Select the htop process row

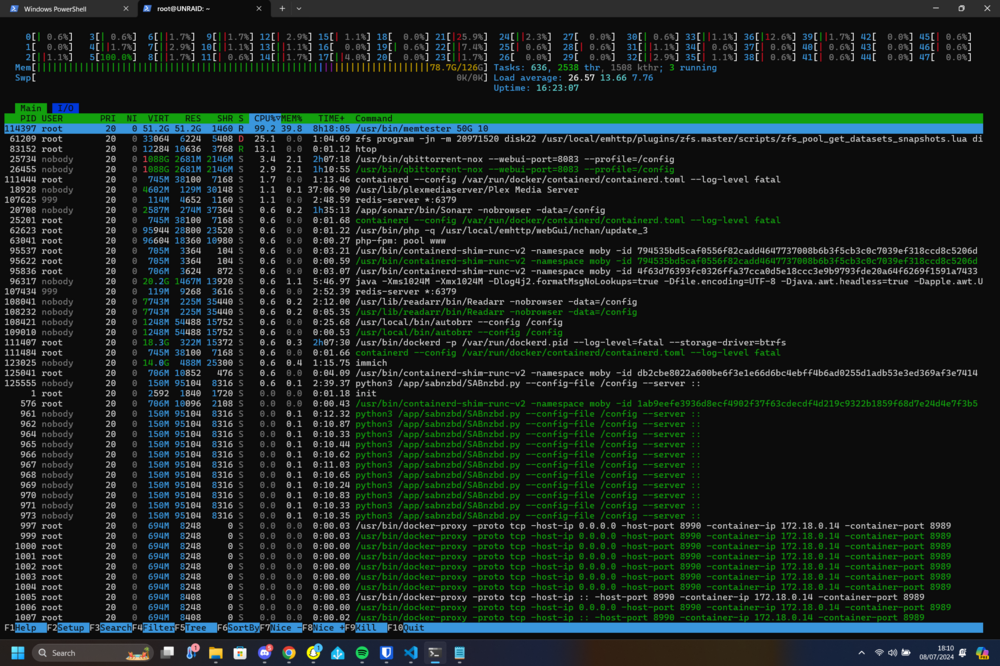(x=494, y=149)
